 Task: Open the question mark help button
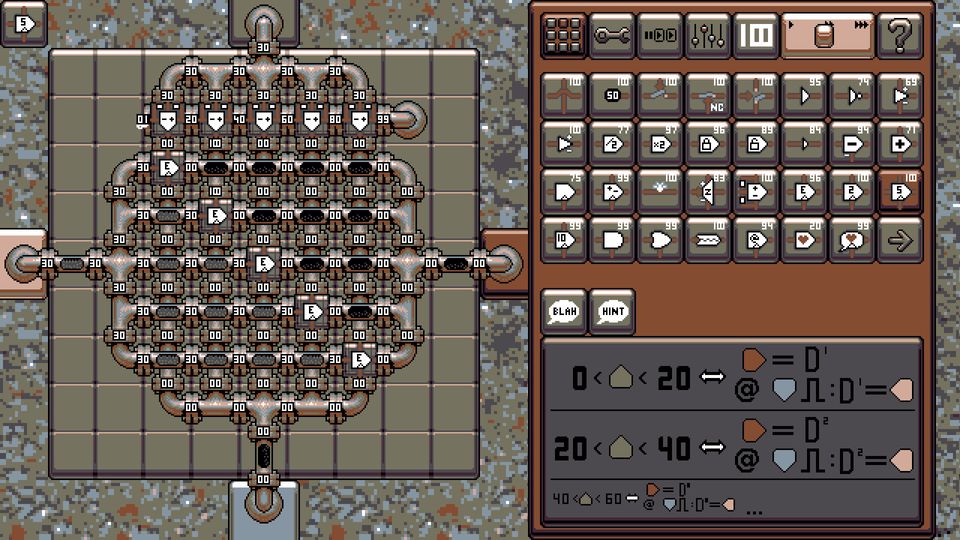pyautogui.click(x=899, y=36)
